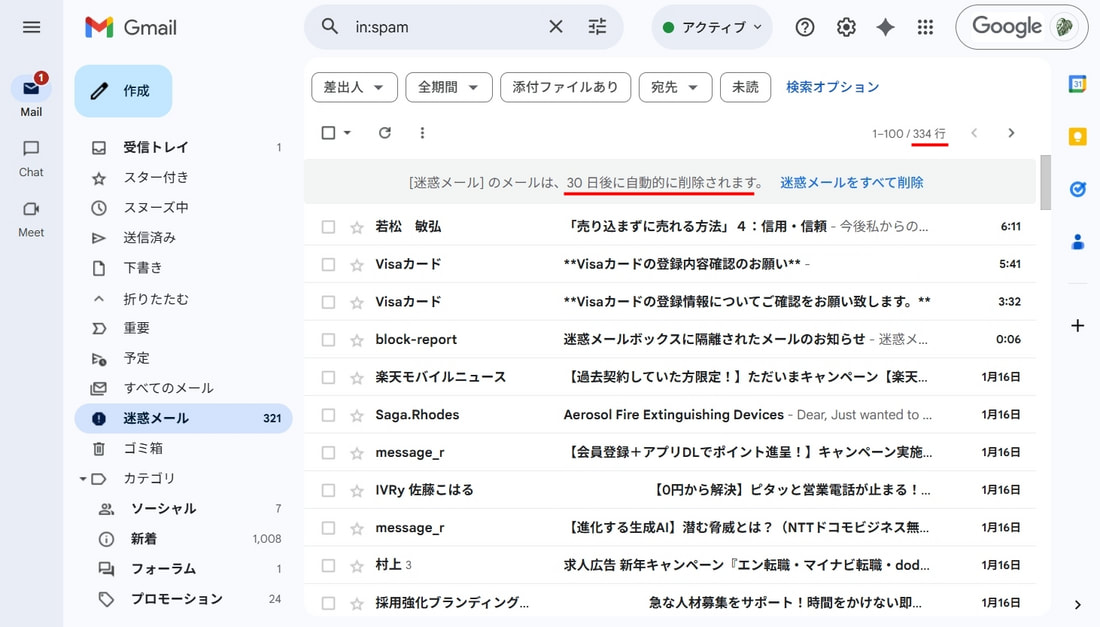The image size is (1100, 627).
Task: Open the Gemini sparkle icon in header
Action: click(885, 27)
